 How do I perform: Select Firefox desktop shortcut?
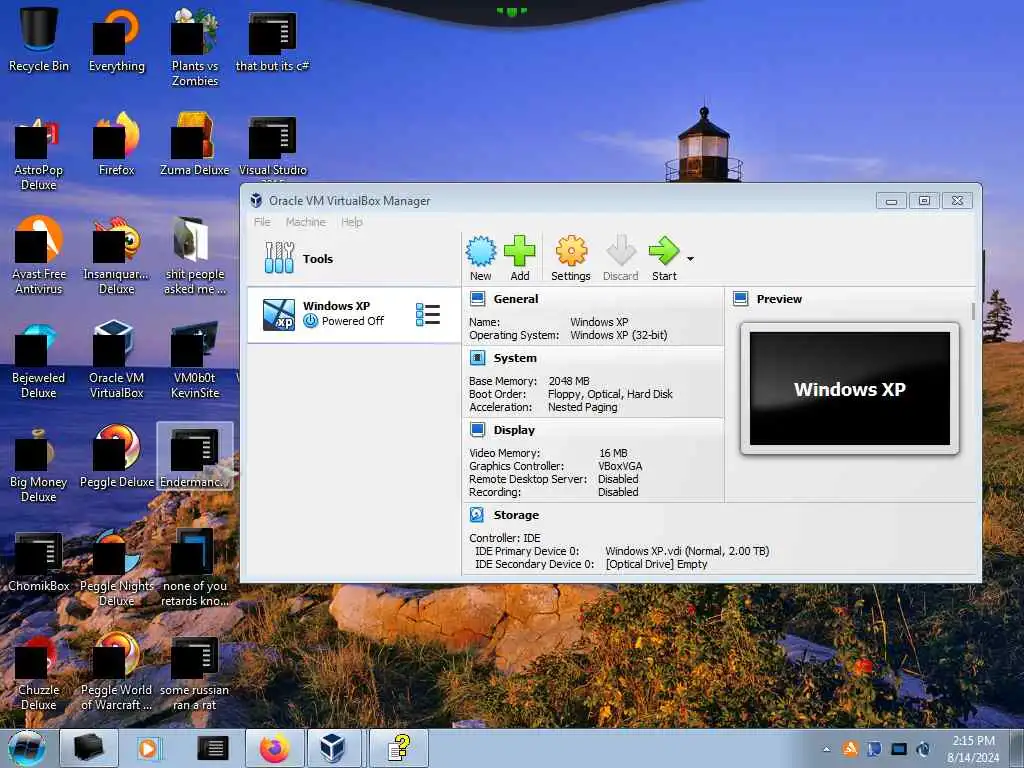[117, 144]
